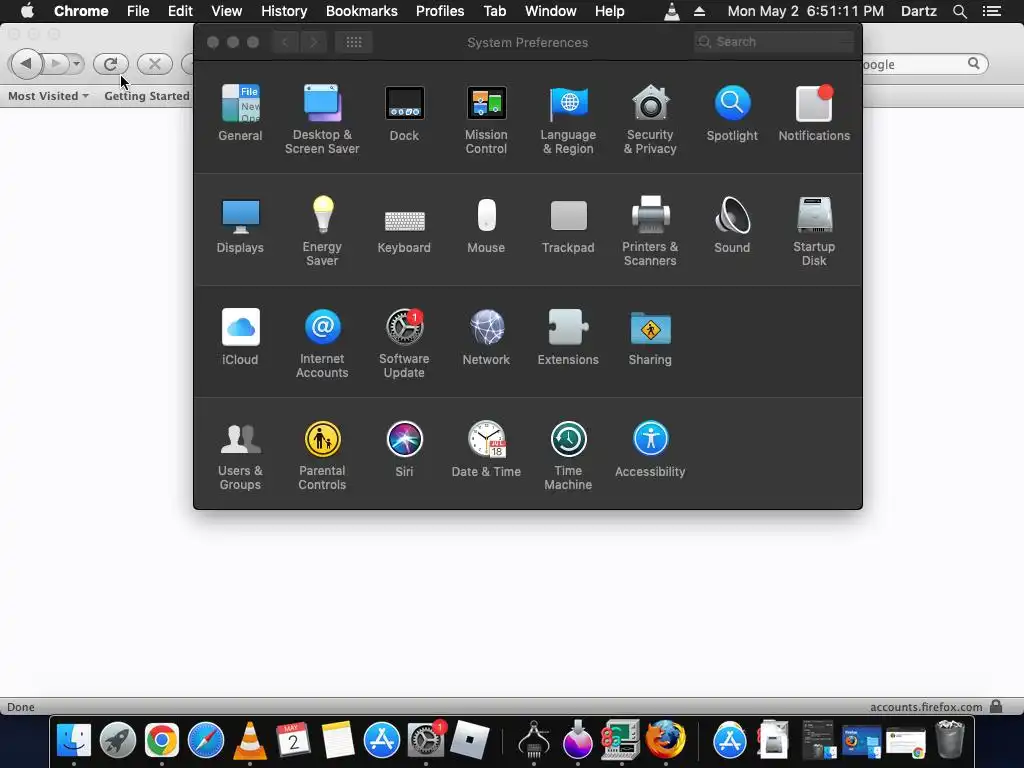The height and width of the screenshot is (768, 1024).
Task: Open the Dock preferences pane
Action: point(404,112)
